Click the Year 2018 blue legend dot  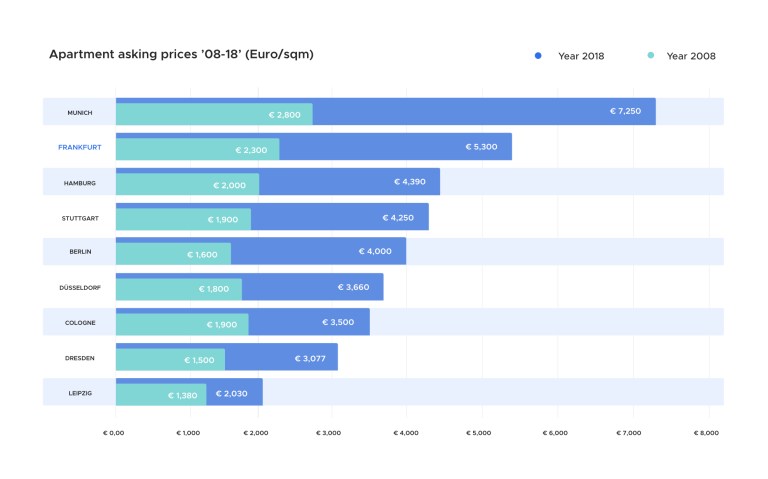pyautogui.click(x=538, y=56)
